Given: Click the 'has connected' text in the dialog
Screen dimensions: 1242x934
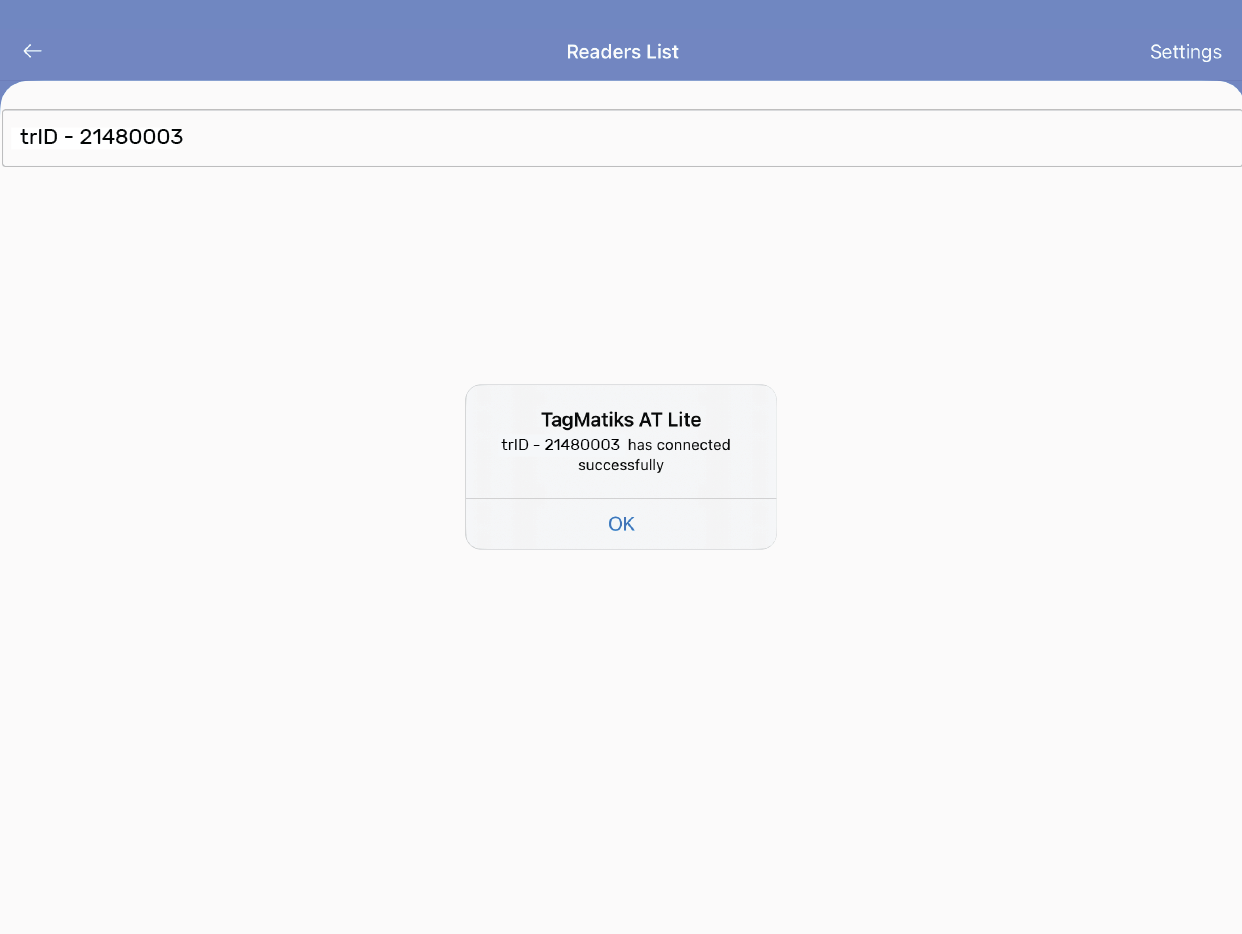Looking at the screenshot, I should [679, 445].
